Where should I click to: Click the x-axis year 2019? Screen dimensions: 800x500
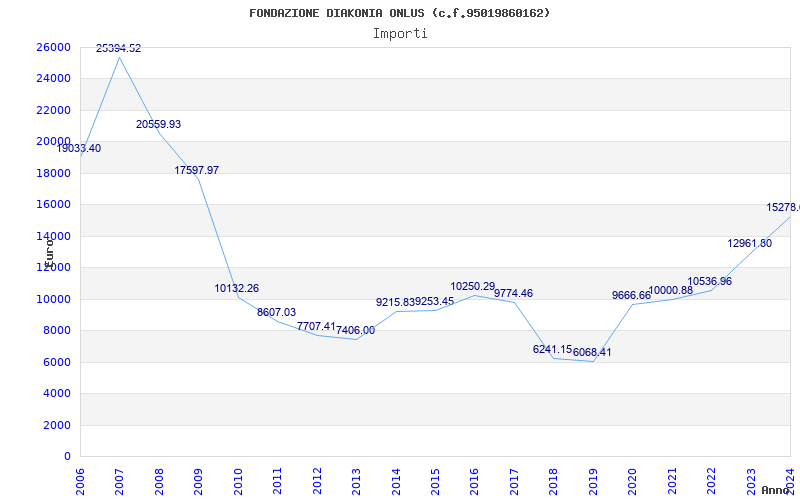(x=593, y=481)
